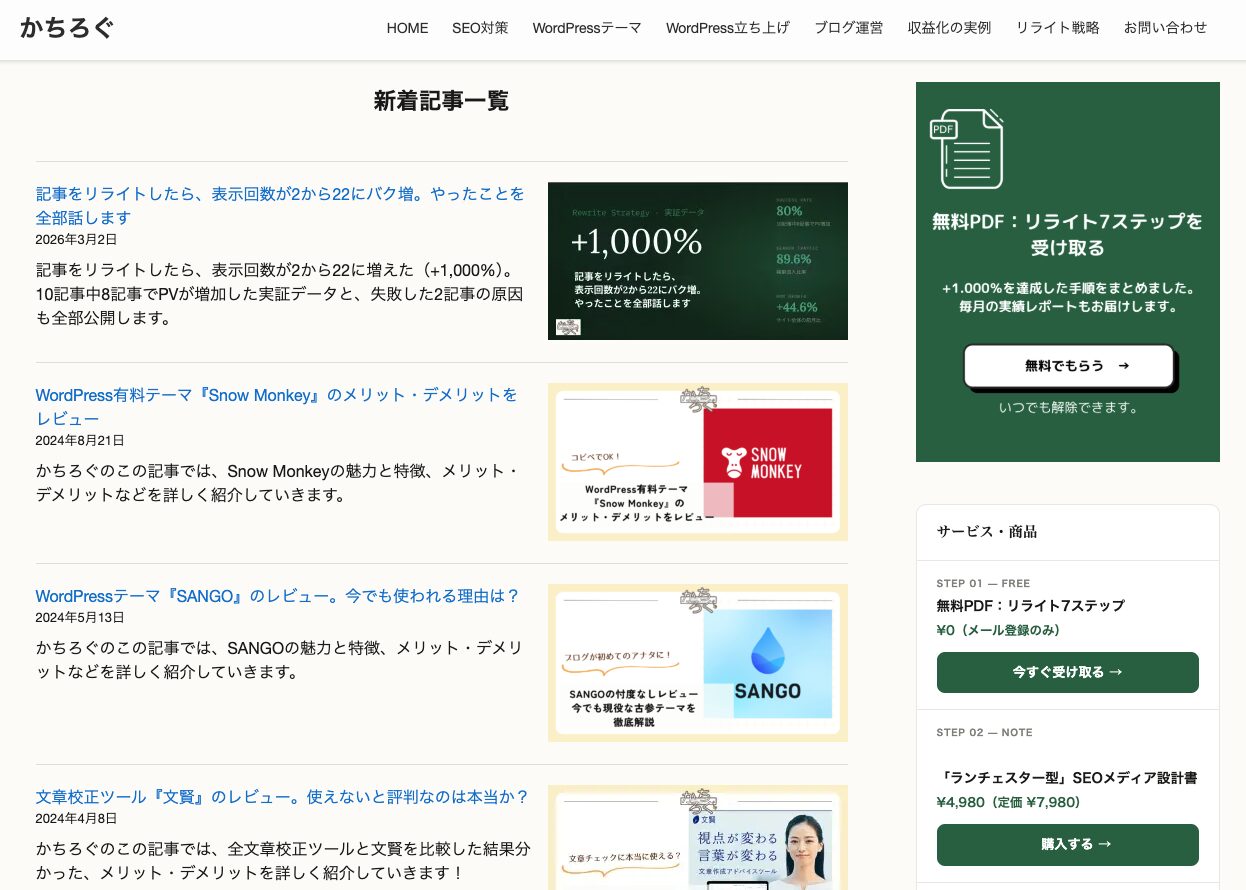Screen dimensions: 1246x890
Task: Open the お問い合わせ contact page
Action: tap(1166, 28)
